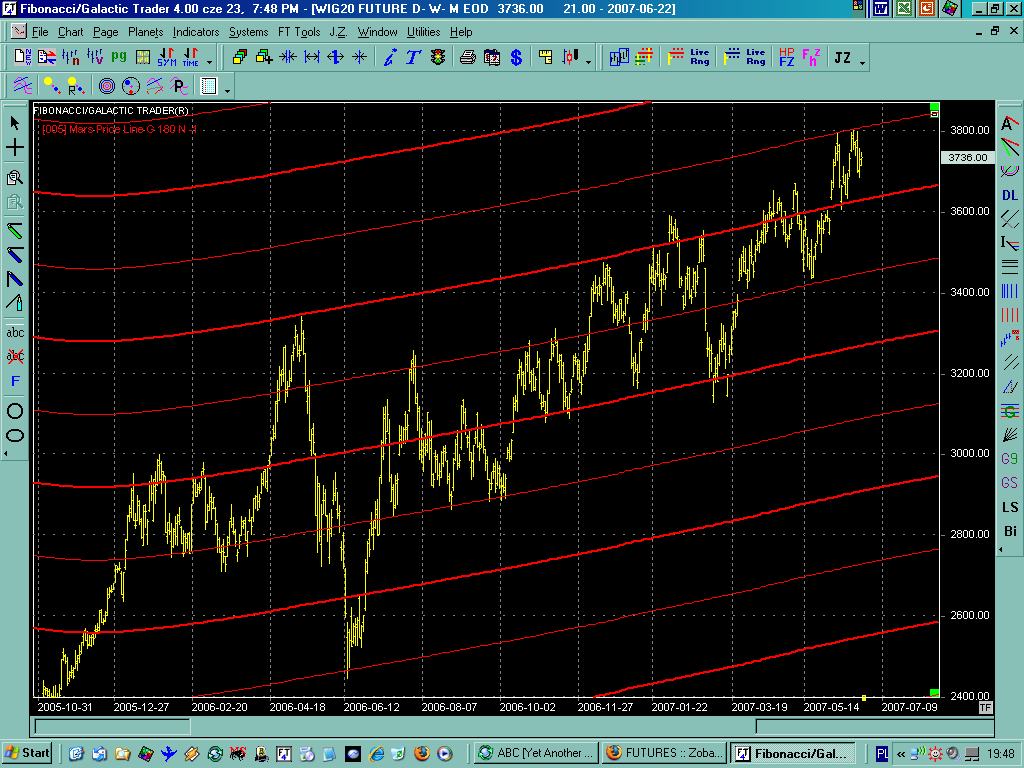Click the traffic light icon in toolbar
The image size is (1024, 768).
coord(438,57)
